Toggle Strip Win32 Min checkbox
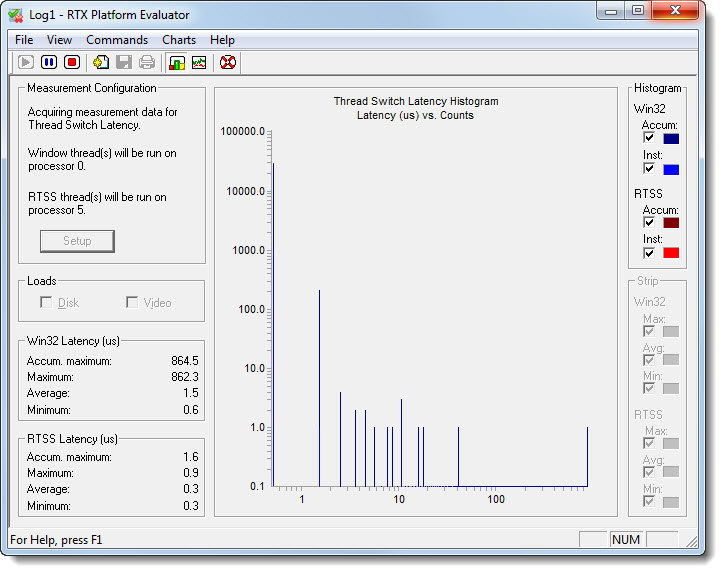 point(649,388)
